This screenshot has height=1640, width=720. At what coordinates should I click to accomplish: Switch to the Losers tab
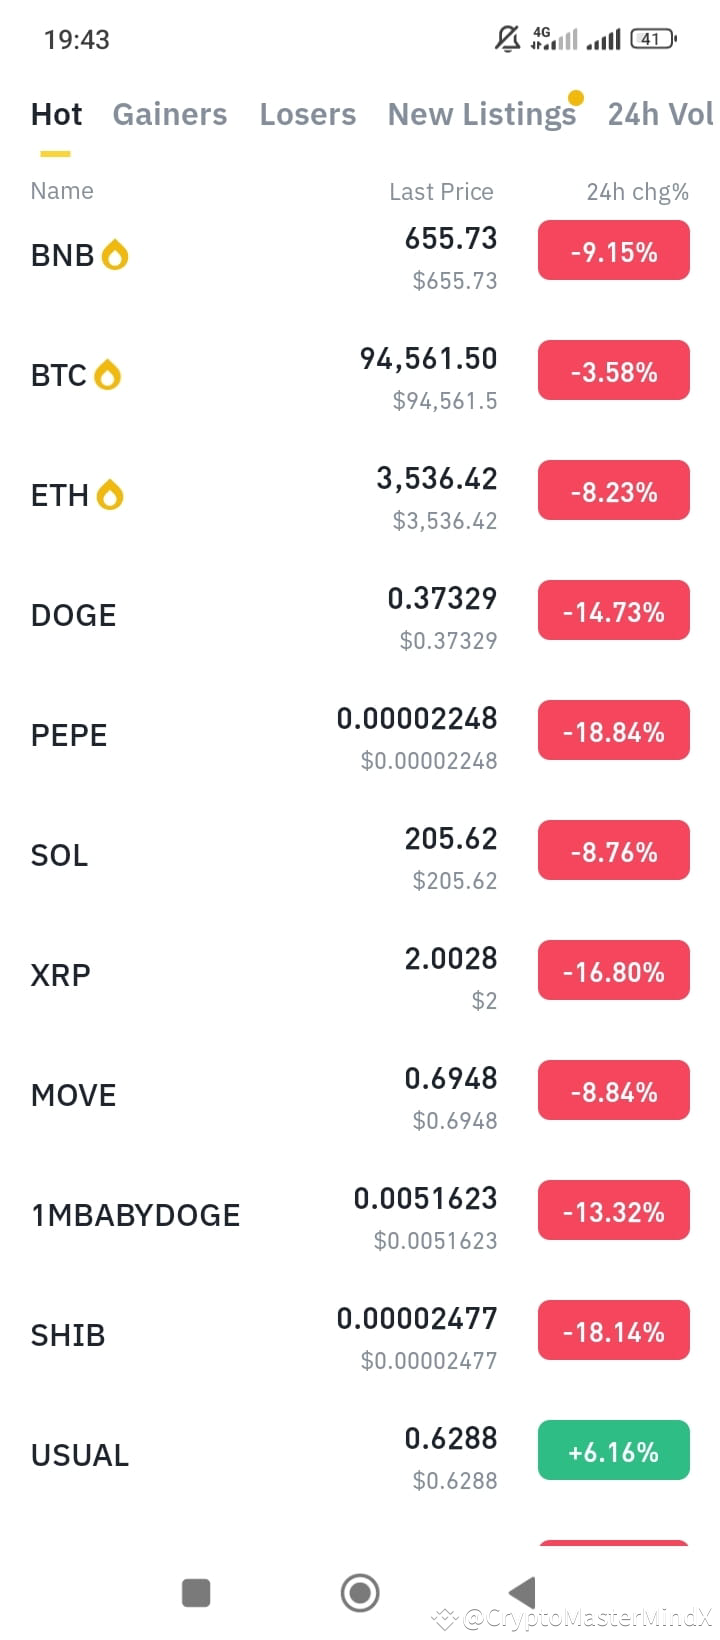click(308, 114)
